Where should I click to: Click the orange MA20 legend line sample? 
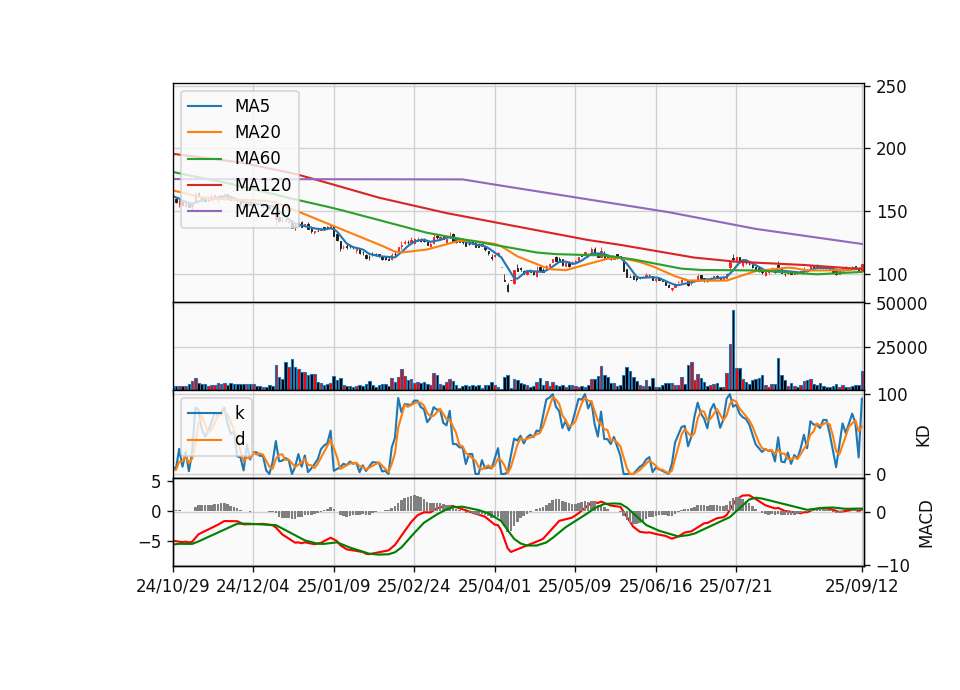point(204,132)
